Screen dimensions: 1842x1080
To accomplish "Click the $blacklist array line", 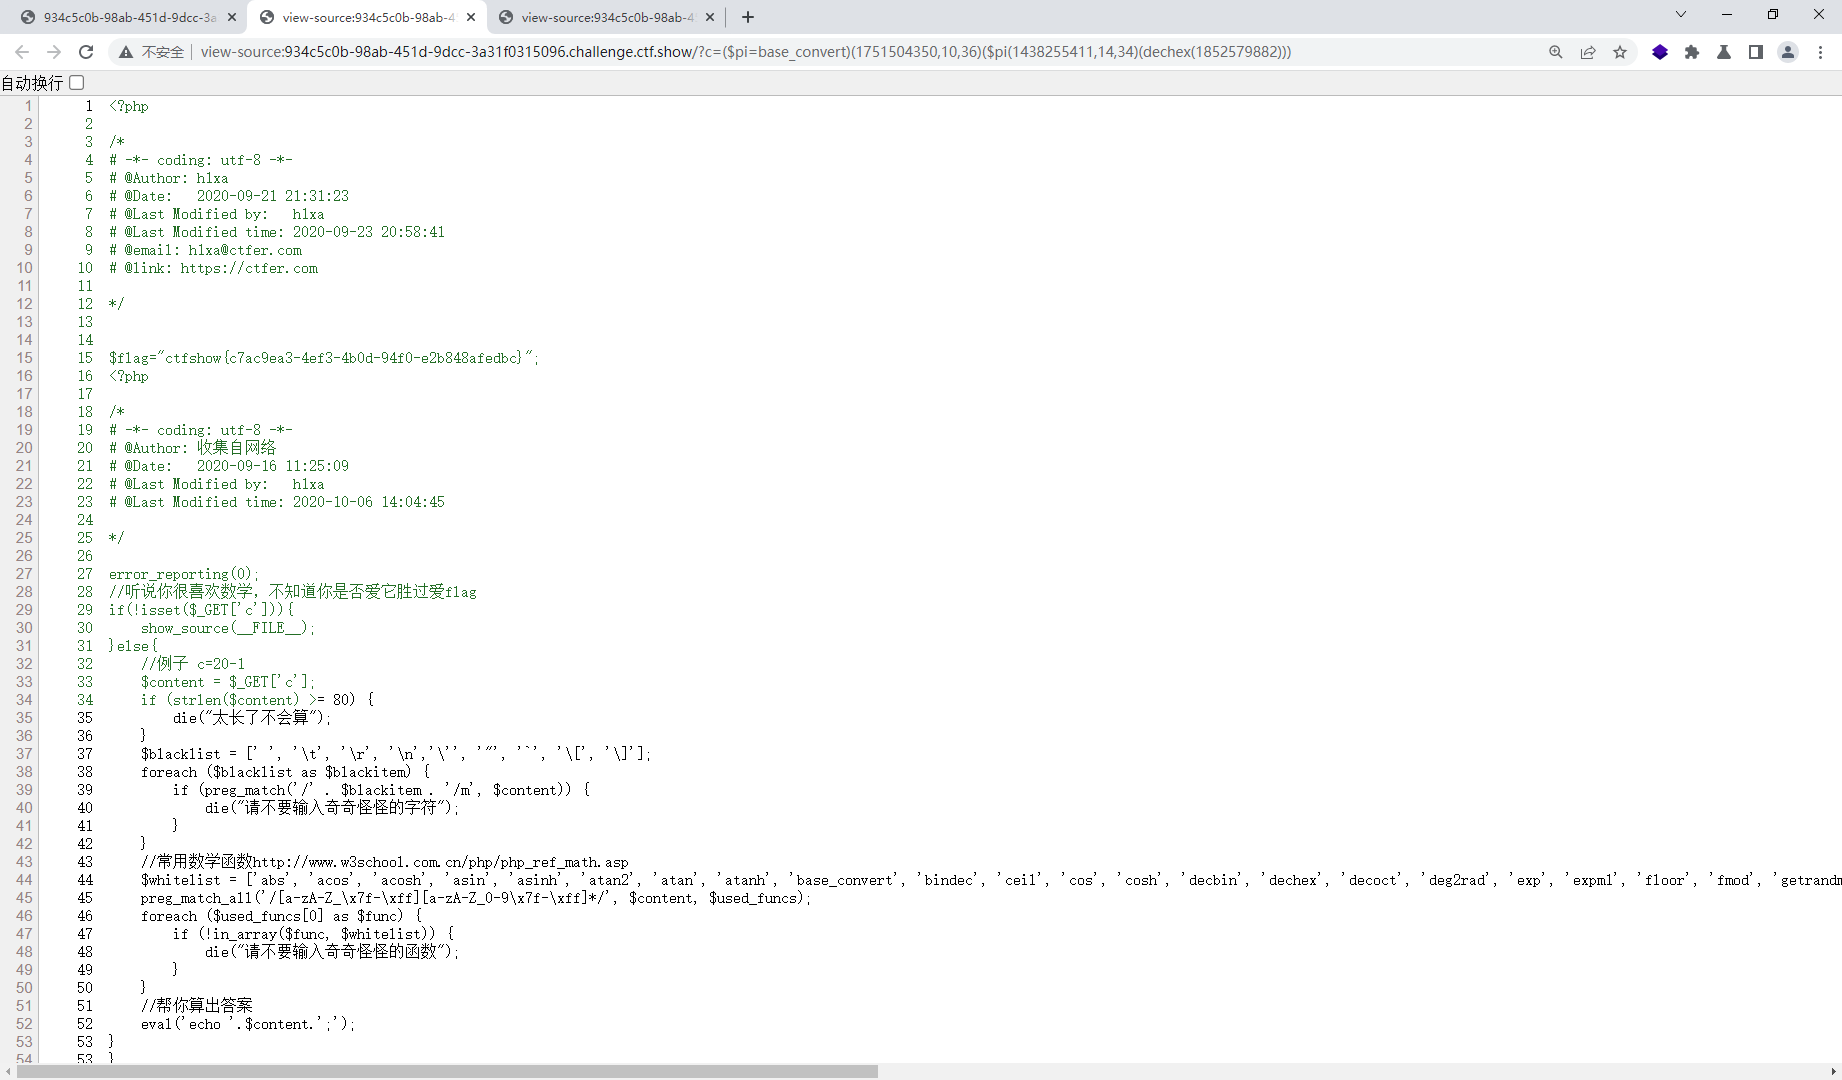I will click(x=396, y=754).
